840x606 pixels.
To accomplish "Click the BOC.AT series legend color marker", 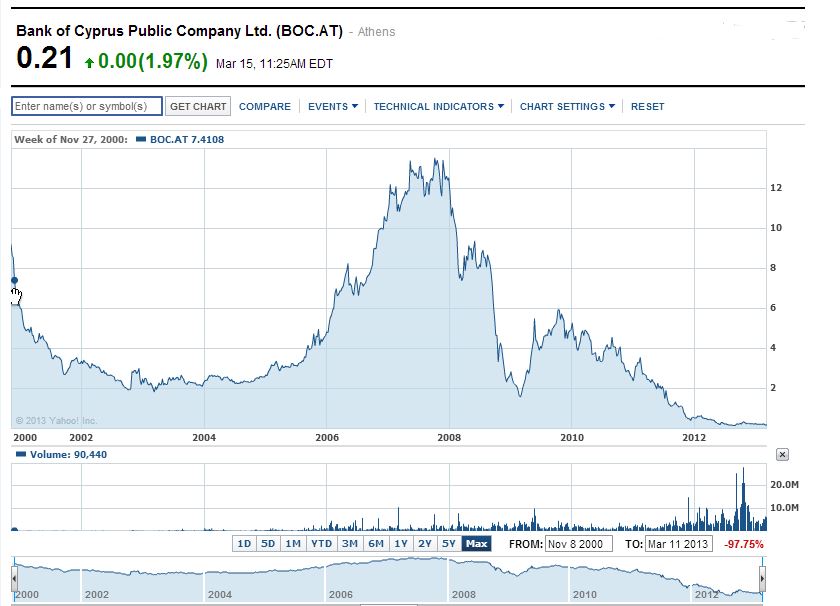I will 141,139.
